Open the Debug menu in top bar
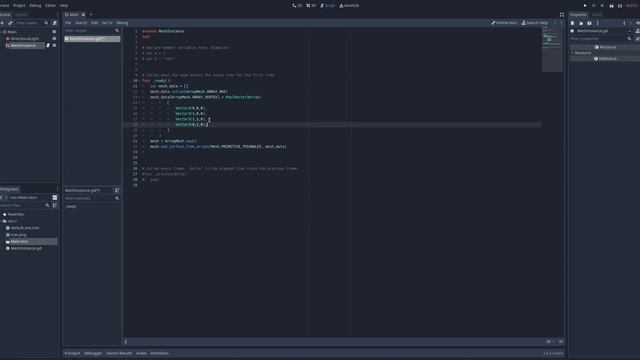This screenshot has height=360, width=640. click(x=35, y=6)
